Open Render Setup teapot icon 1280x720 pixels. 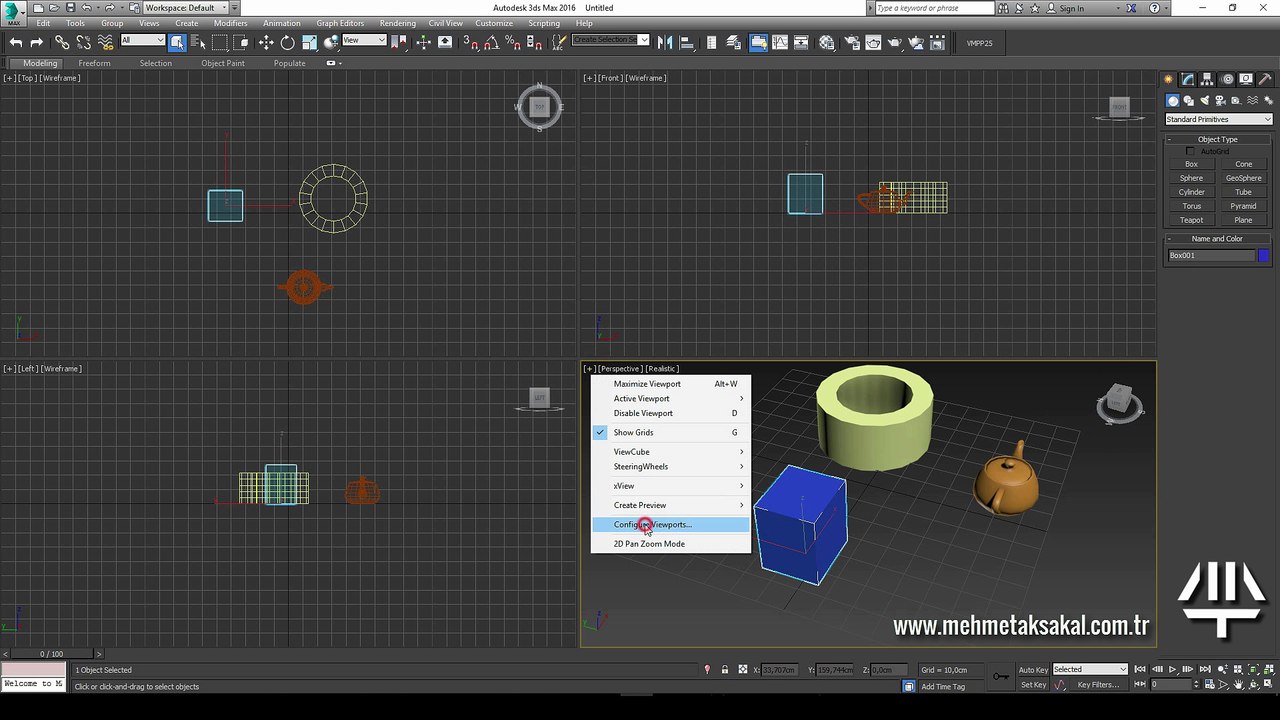[851, 42]
